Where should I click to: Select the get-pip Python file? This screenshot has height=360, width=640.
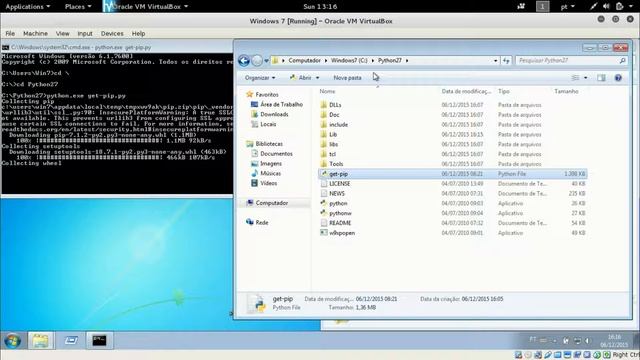(x=452, y=174)
